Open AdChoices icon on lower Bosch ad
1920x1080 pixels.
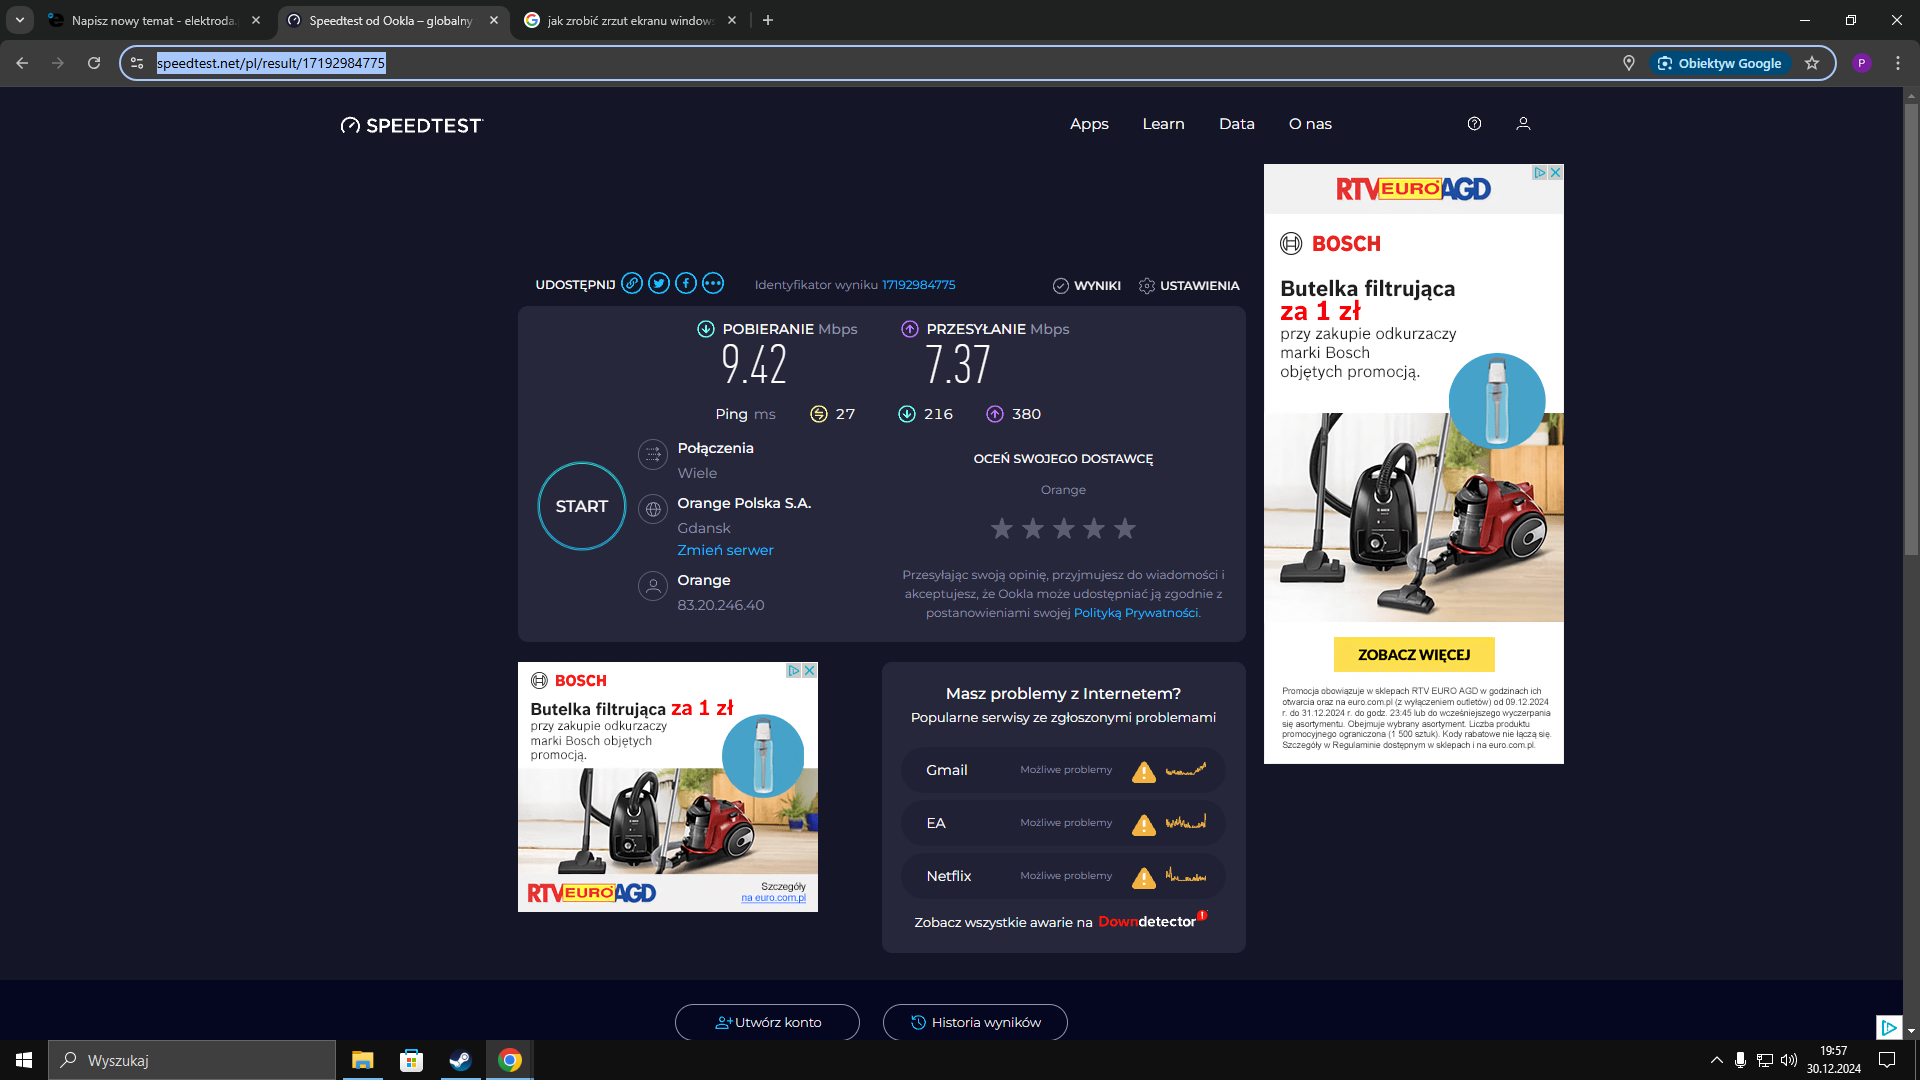(x=794, y=670)
